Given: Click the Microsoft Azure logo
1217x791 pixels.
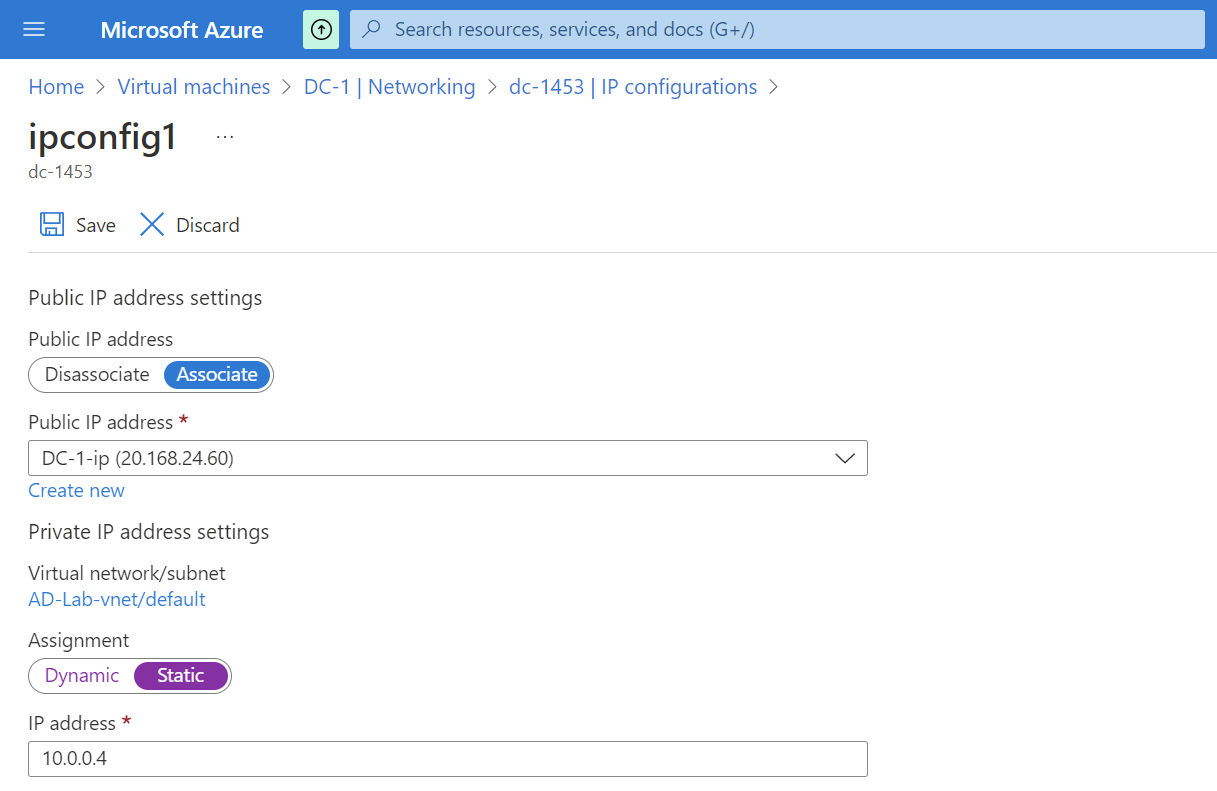Looking at the screenshot, I should click(181, 29).
